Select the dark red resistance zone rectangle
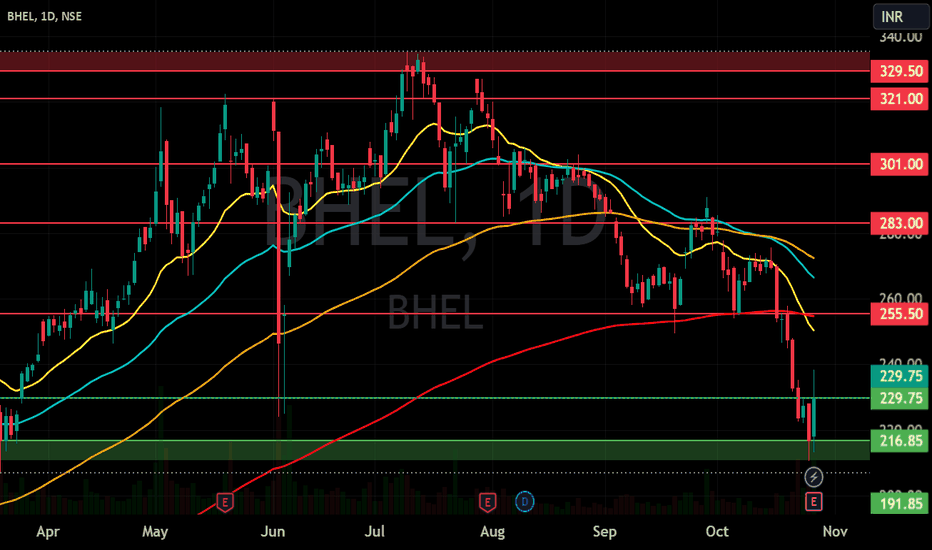The width and height of the screenshot is (932, 550). point(434,62)
